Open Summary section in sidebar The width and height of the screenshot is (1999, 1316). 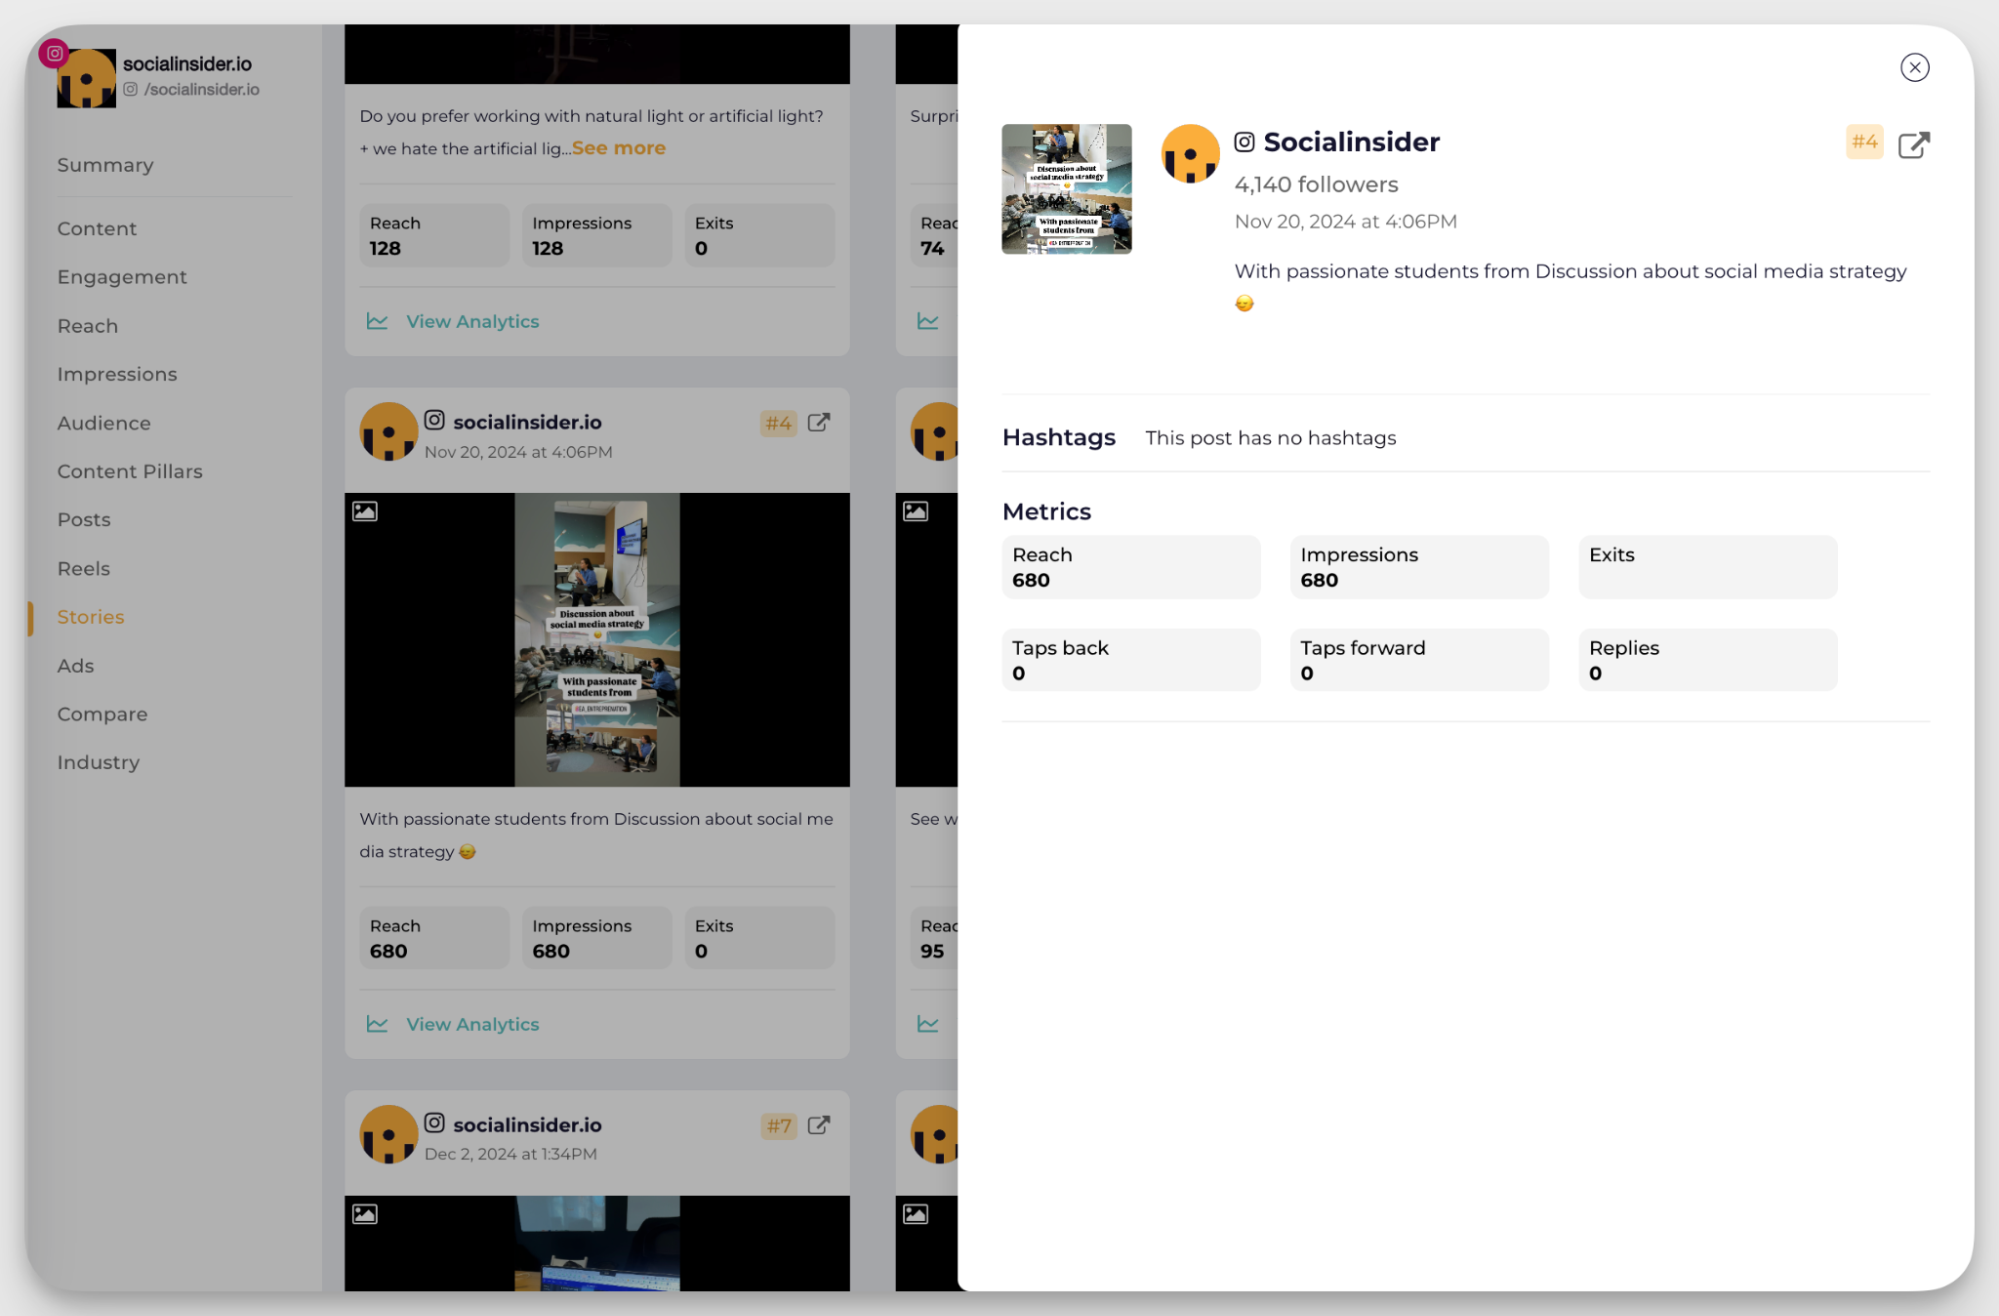(x=105, y=165)
